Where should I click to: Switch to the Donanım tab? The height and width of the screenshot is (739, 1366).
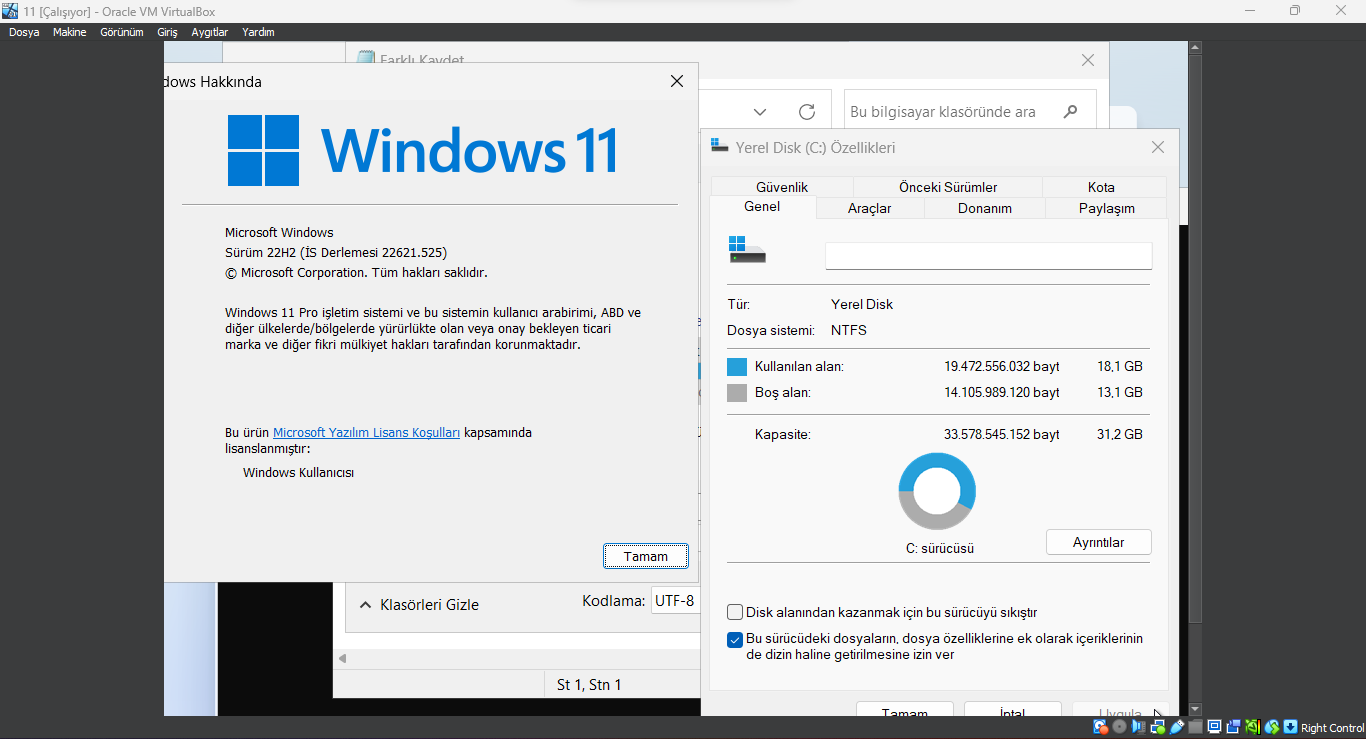[985, 208]
